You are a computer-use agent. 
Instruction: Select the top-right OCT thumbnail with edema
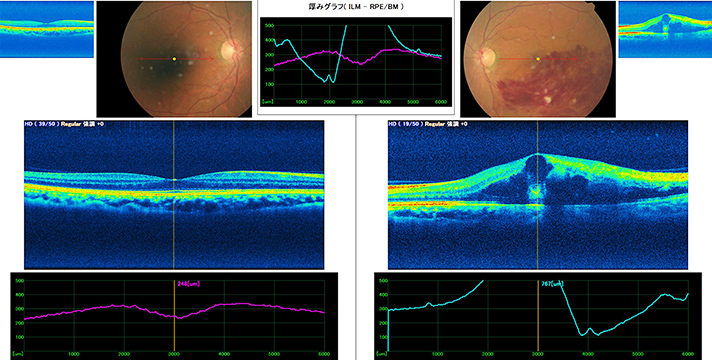(665, 29)
